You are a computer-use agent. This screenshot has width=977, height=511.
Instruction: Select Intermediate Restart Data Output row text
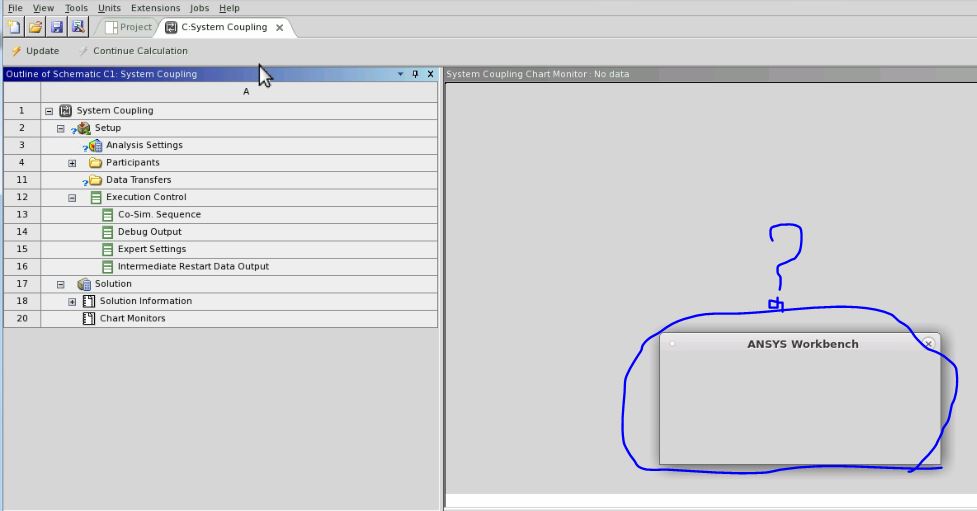tap(193, 267)
